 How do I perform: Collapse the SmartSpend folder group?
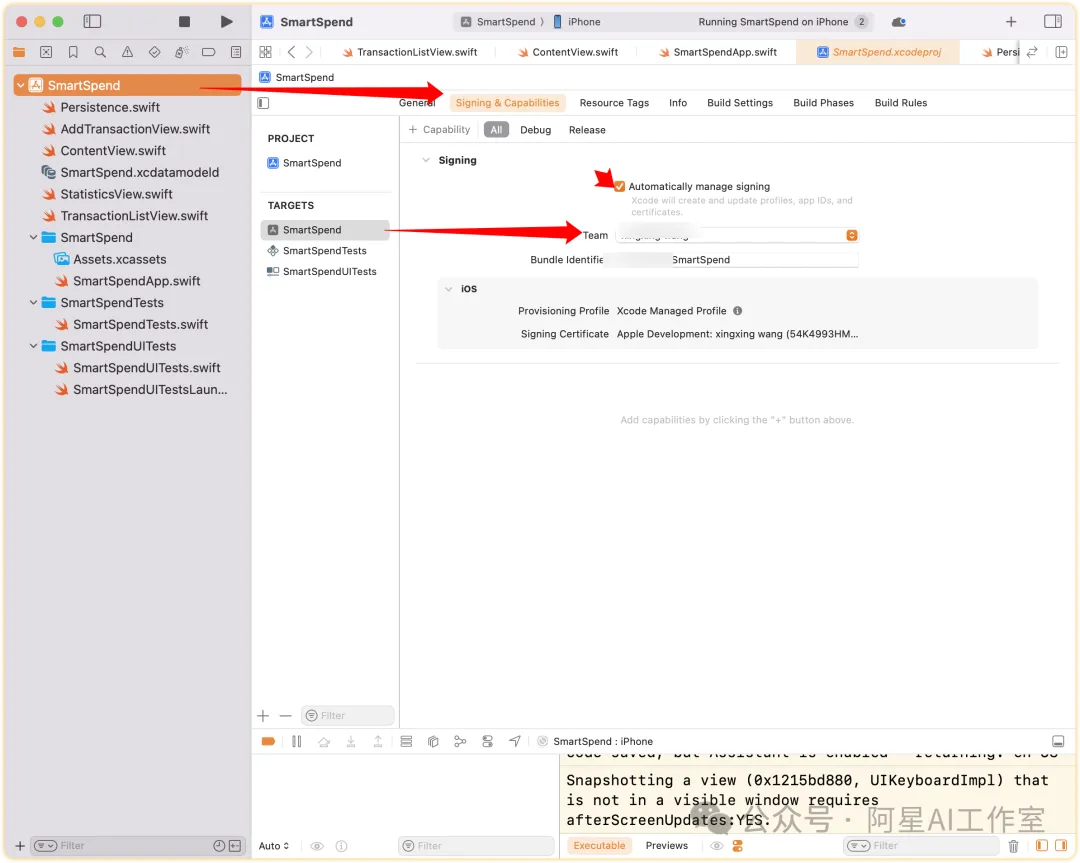coord(33,238)
